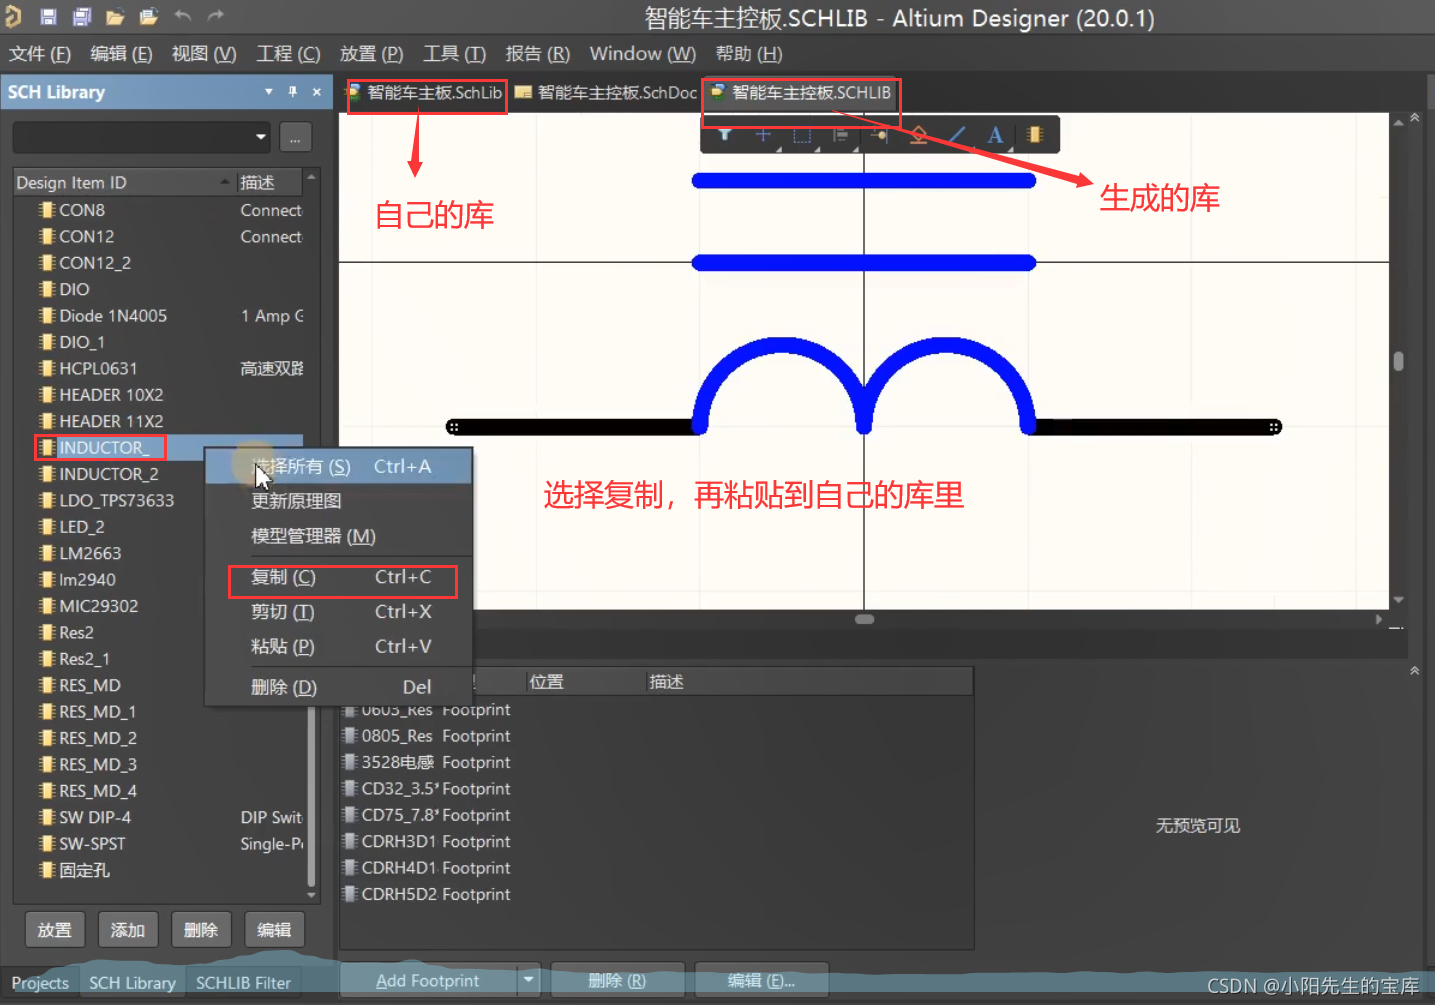
Task: Switch to 智能车主控板.SchDoc tab
Action: [606, 93]
